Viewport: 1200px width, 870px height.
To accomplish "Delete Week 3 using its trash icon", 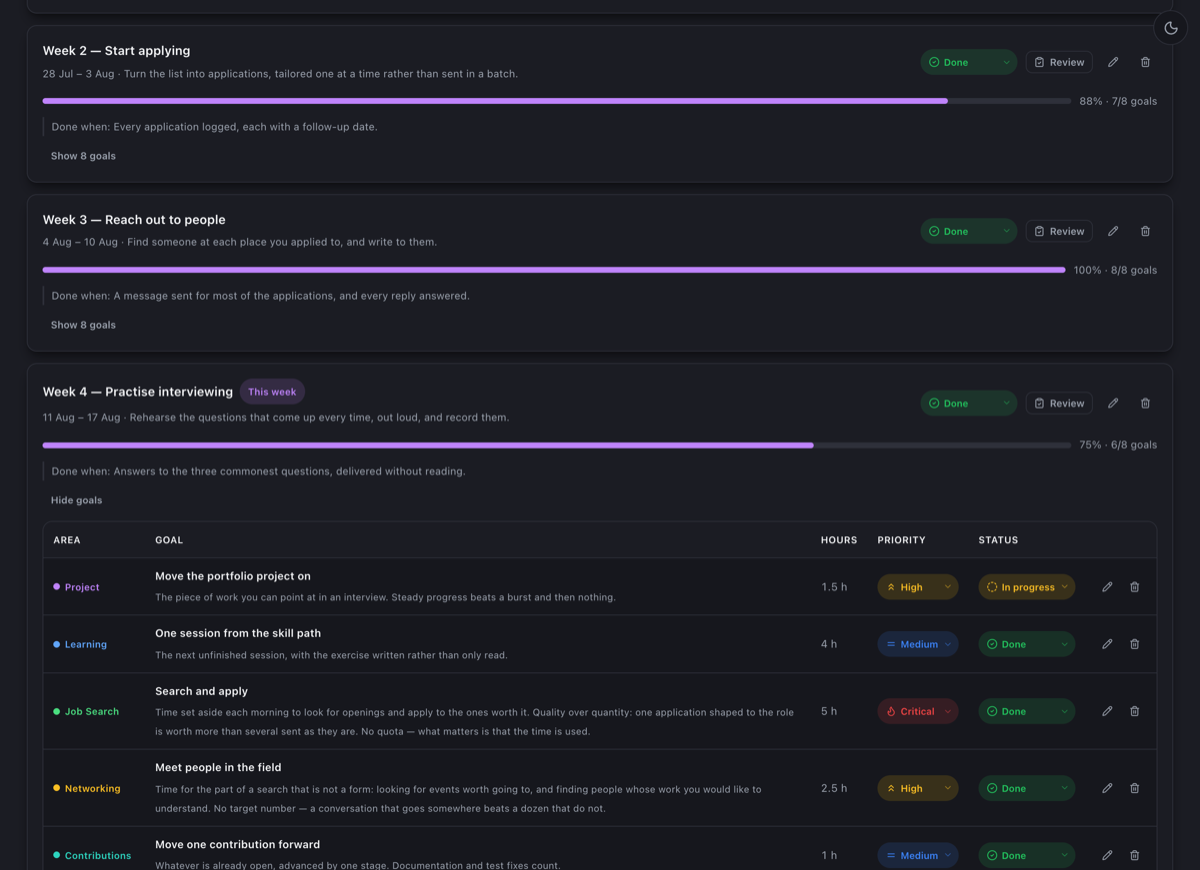I will click(x=1145, y=231).
